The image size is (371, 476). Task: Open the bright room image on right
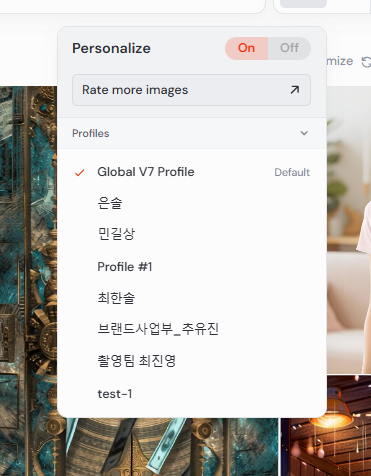pyautogui.click(x=349, y=230)
